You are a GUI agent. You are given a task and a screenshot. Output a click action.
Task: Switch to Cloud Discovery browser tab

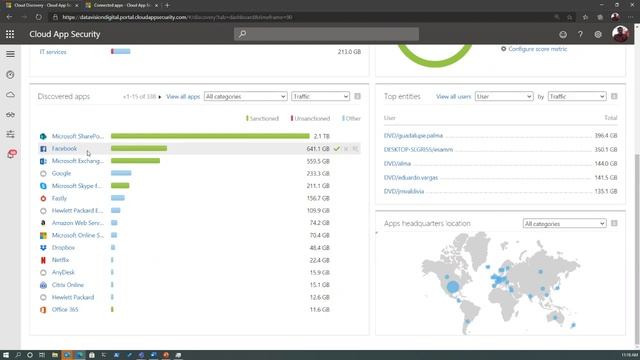(41, 5)
